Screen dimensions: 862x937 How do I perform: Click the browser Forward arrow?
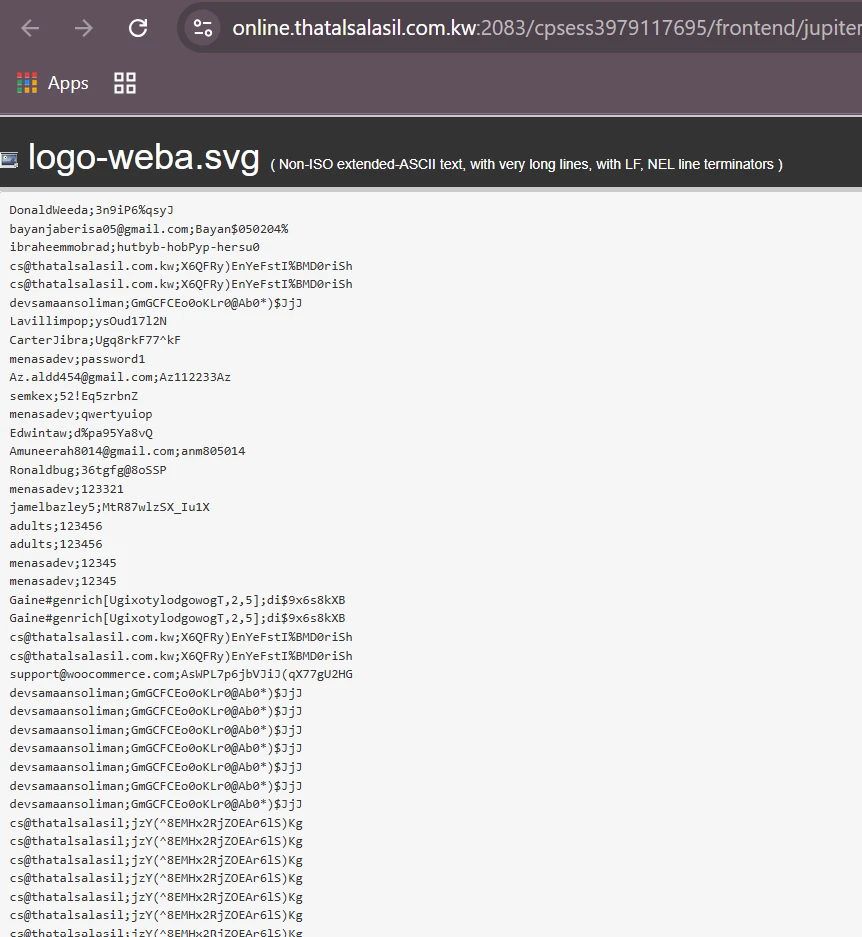coord(84,28)
